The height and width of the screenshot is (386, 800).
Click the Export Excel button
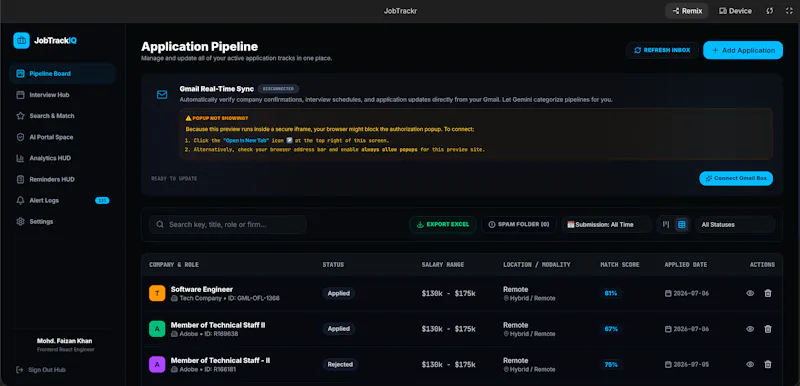(443, 224)
